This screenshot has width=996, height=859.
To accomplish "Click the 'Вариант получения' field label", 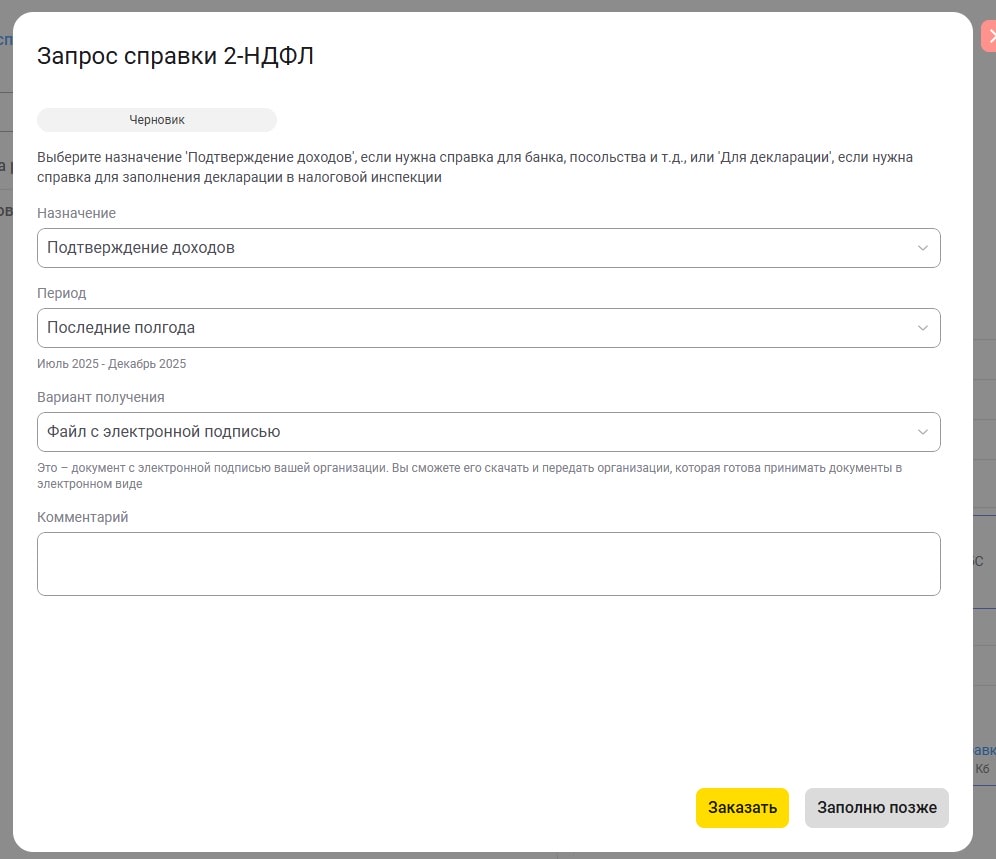I will tap(100, 397).
